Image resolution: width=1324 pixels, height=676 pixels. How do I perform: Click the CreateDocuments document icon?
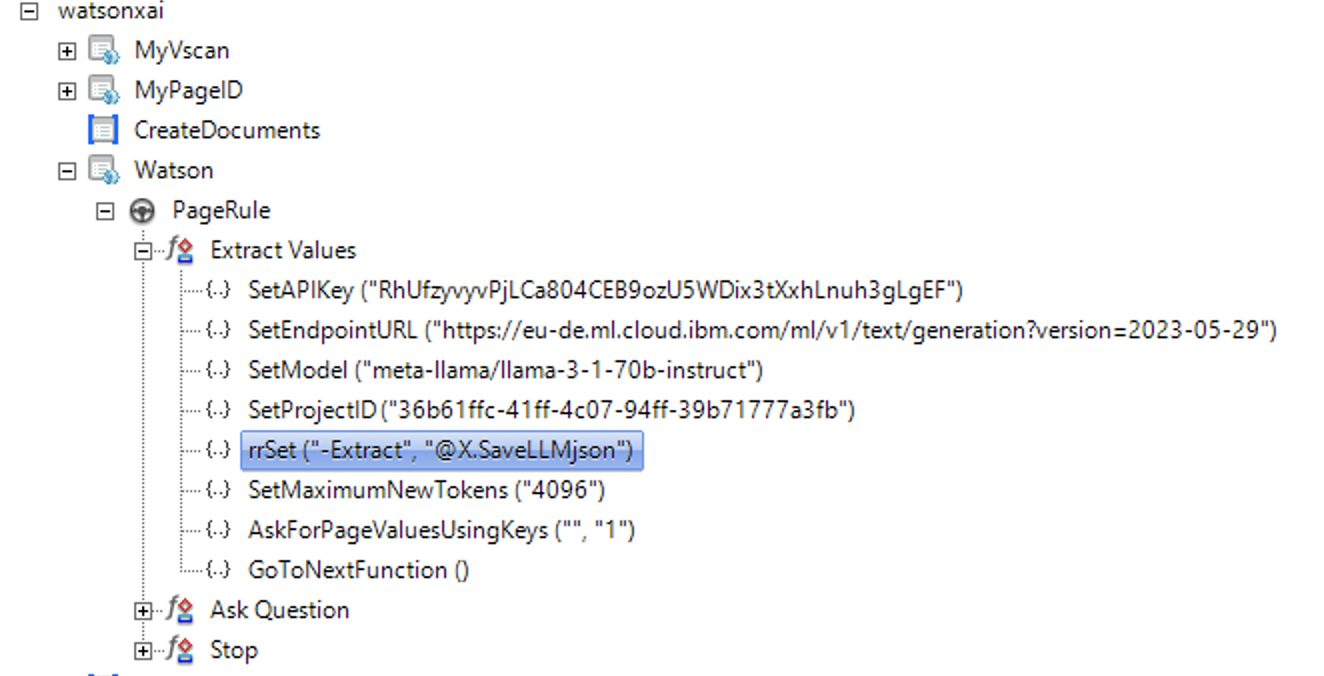[x=103, y=130]
